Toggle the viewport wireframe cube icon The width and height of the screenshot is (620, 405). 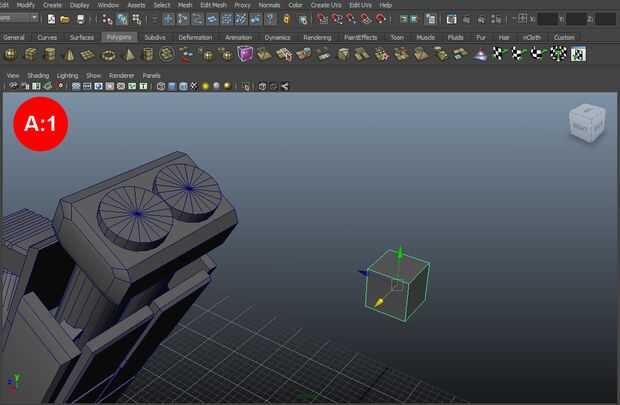161,86
